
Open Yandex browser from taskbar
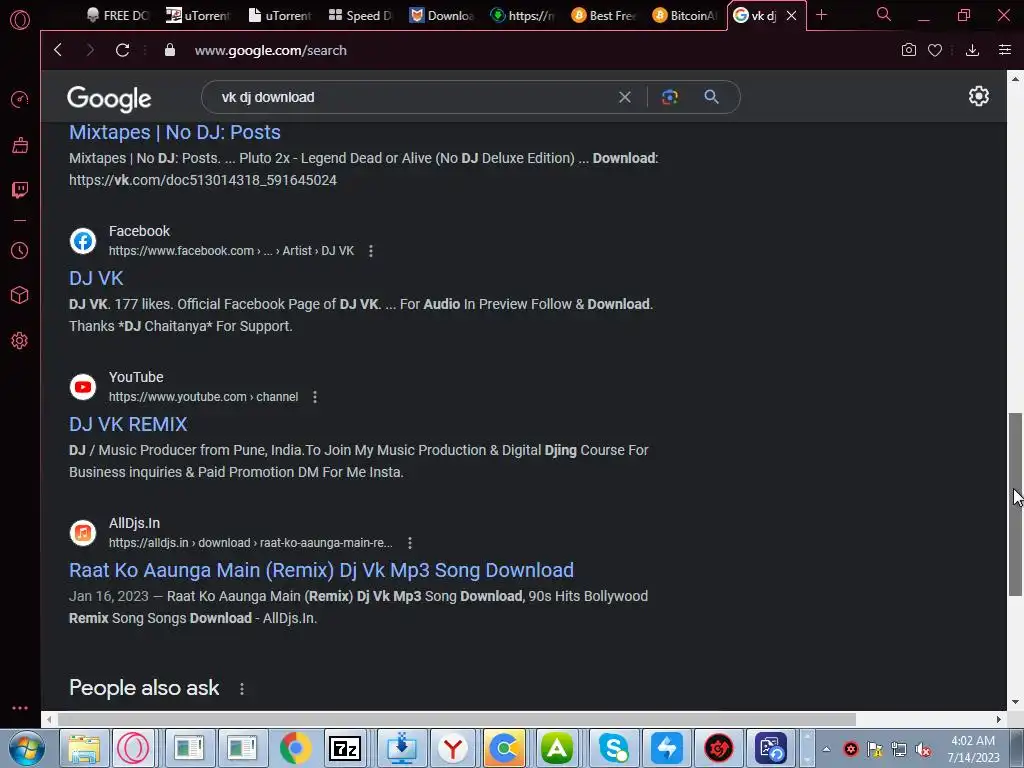453,748
